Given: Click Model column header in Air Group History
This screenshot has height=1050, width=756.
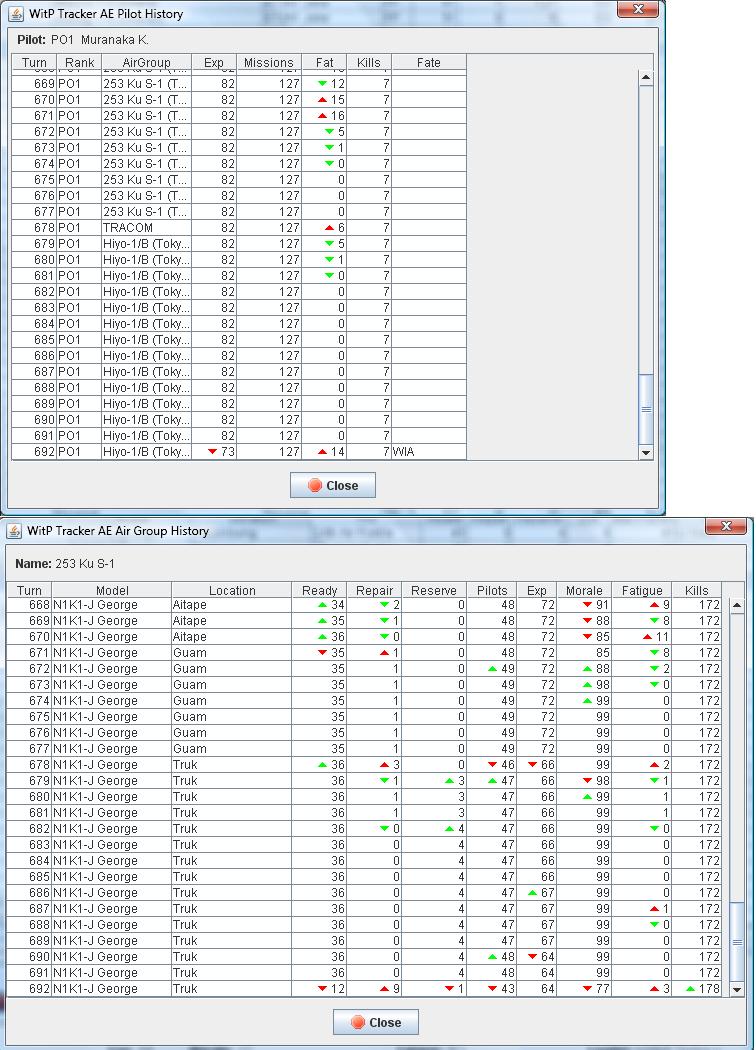Looking at the screenshot, I should 112,590.
